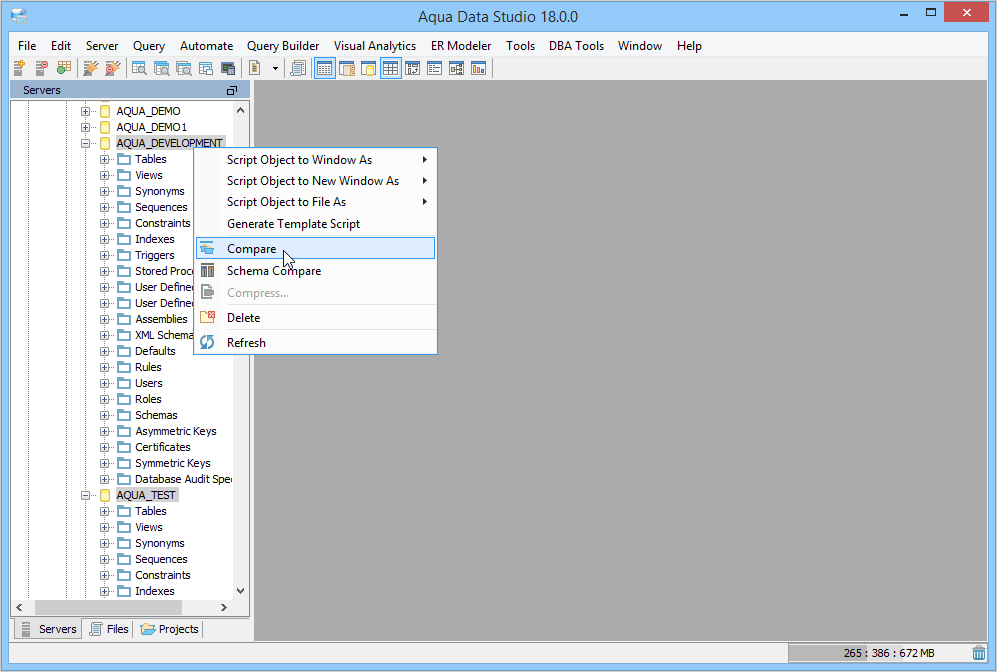Toggle the second highlighted grid table icon
This screenshot has width=997, height=672.
tap(390, 68)
